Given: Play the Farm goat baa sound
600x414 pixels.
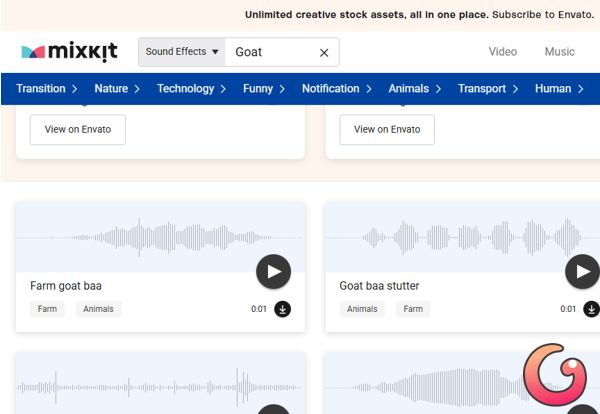Looking at the screenshot, I should [273, 271].
